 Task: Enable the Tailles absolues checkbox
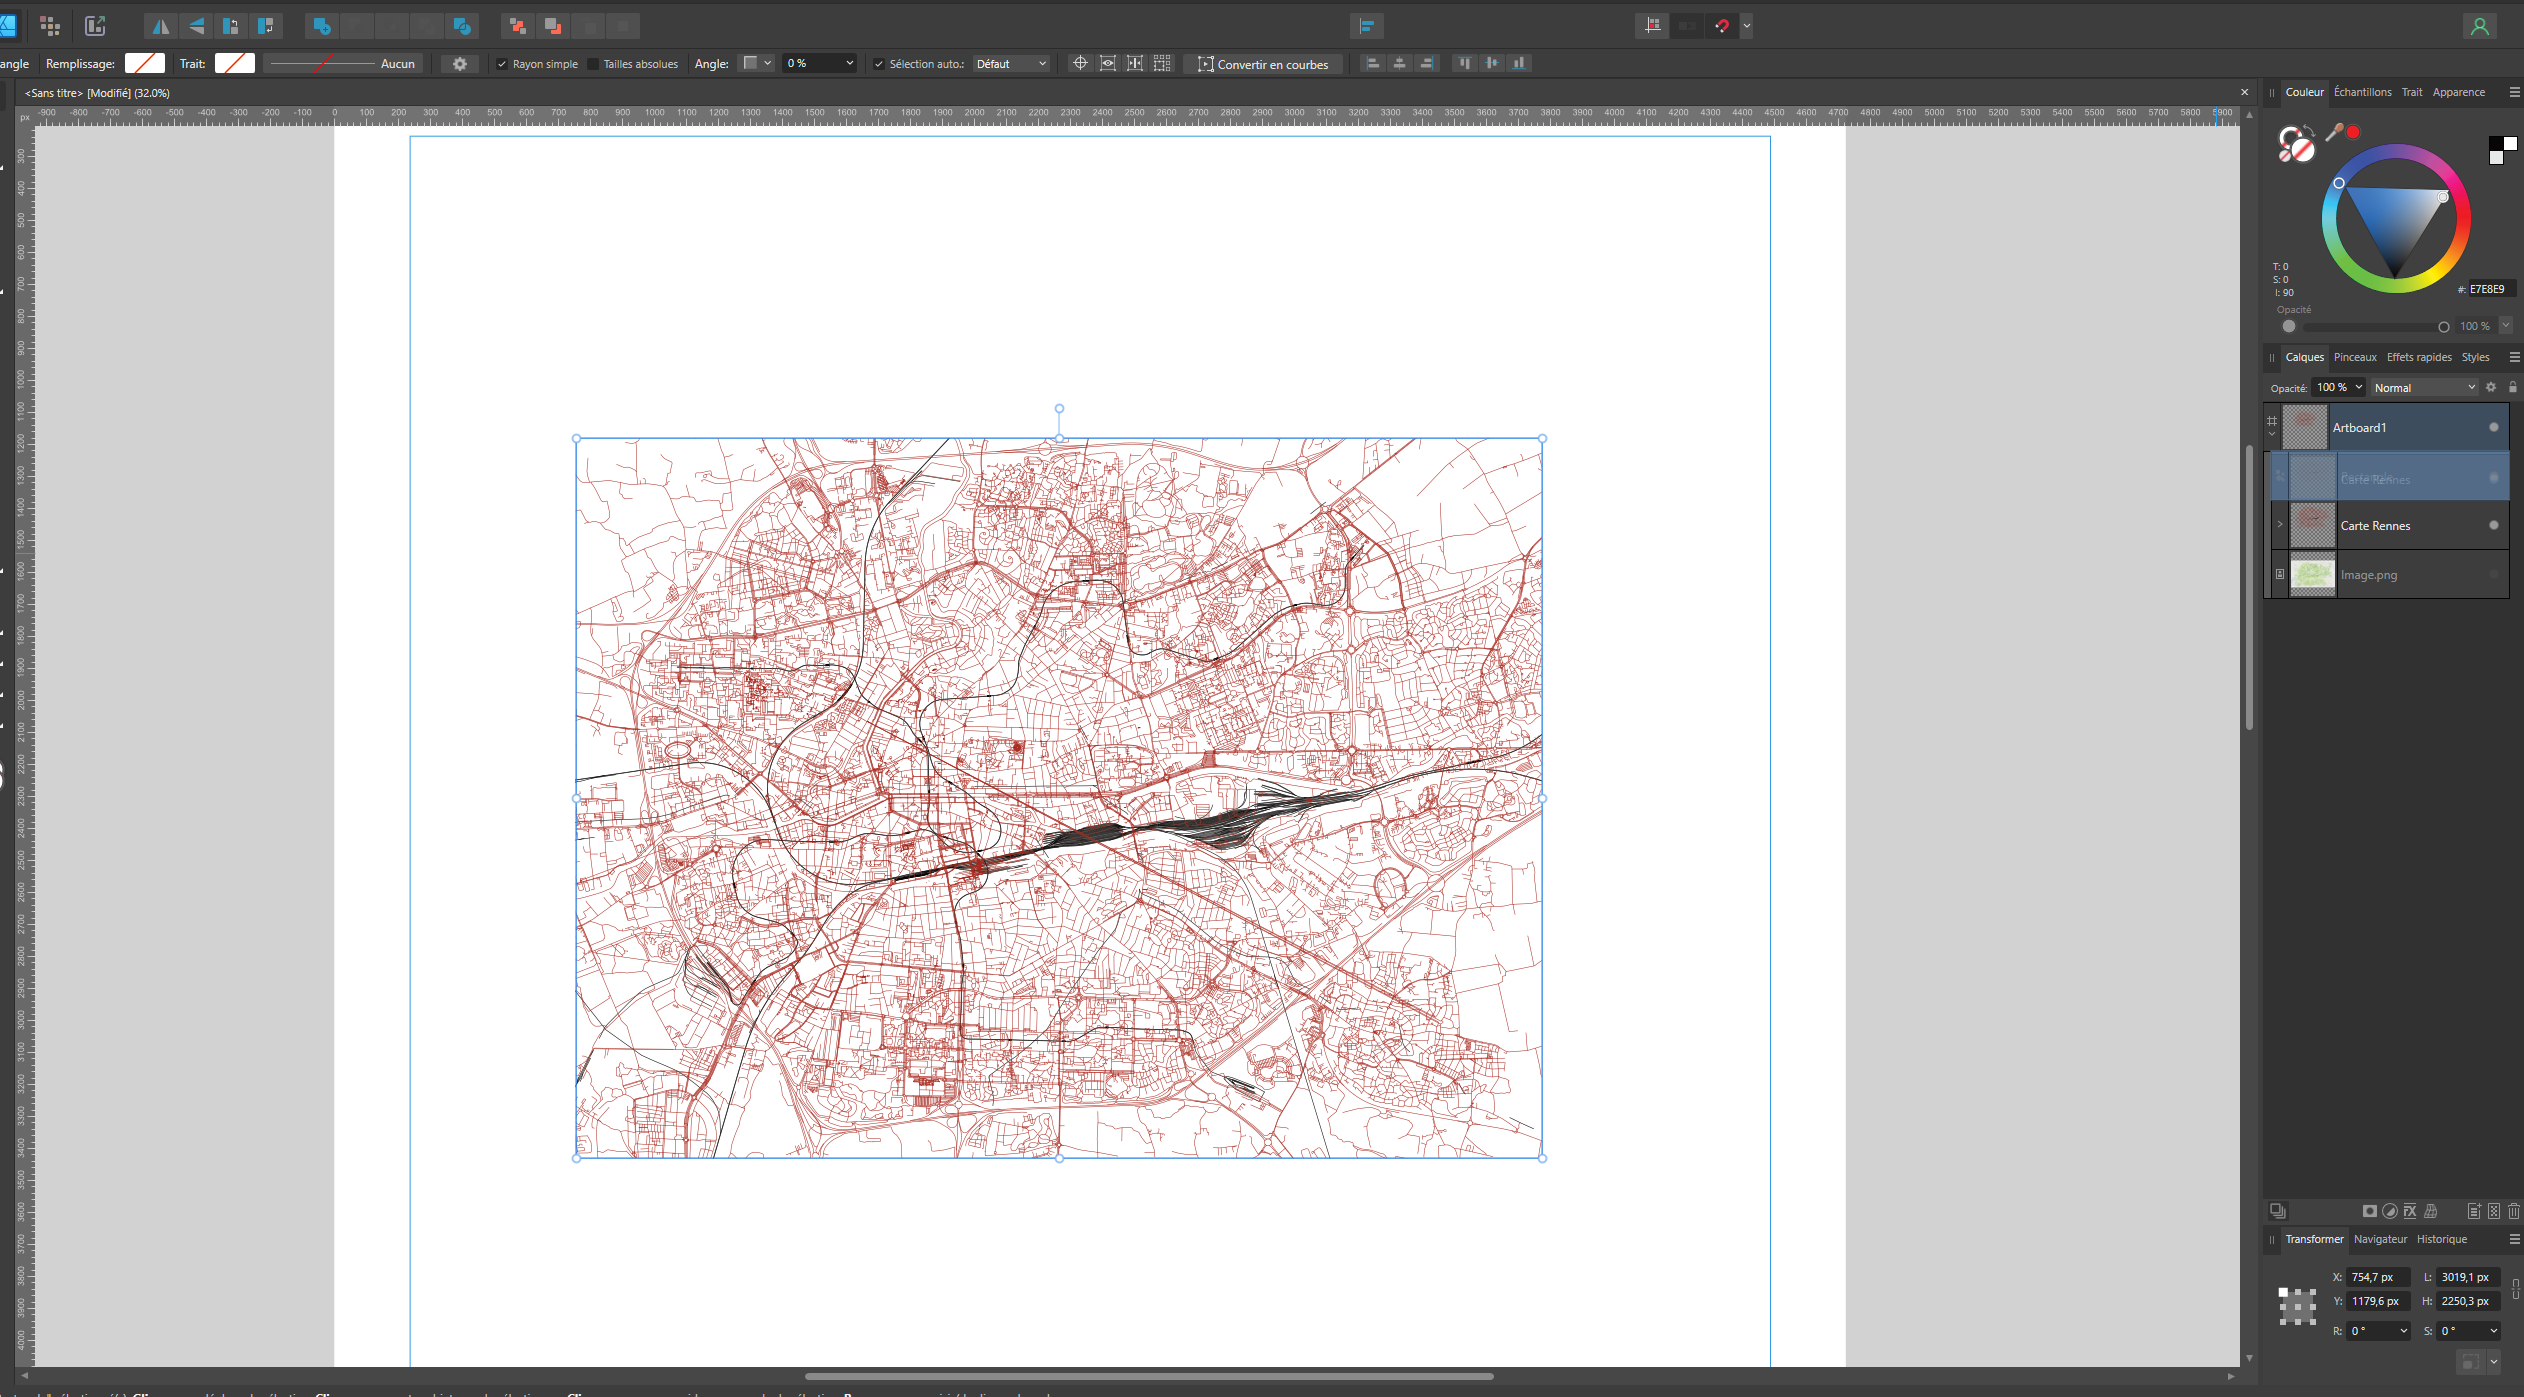pyautogui.click(x=593, y=64)
